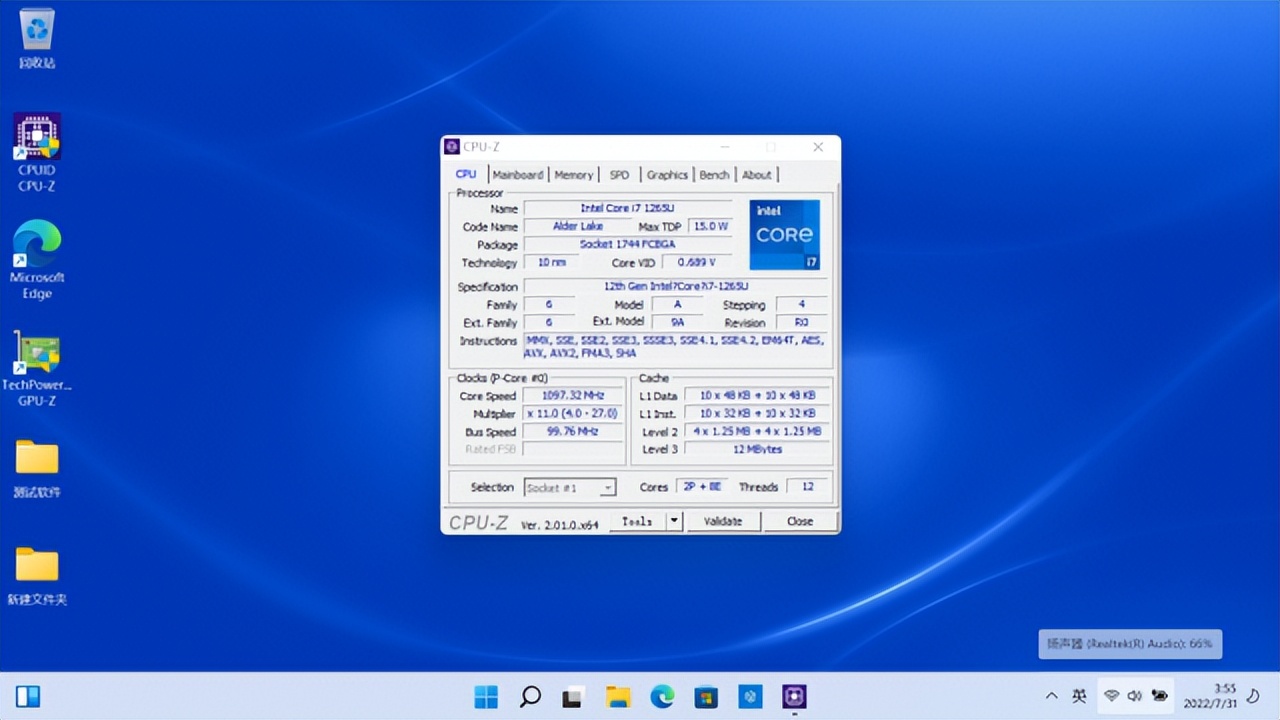Open the Bench tab in CPU-Z

tap(714, 174)
